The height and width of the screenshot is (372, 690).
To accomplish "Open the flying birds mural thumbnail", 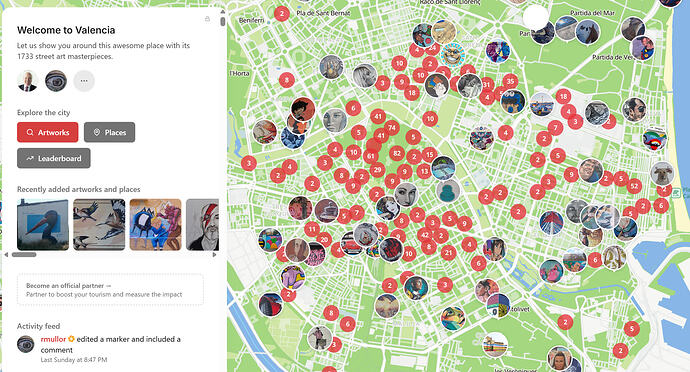I will (x=99, y=225).
